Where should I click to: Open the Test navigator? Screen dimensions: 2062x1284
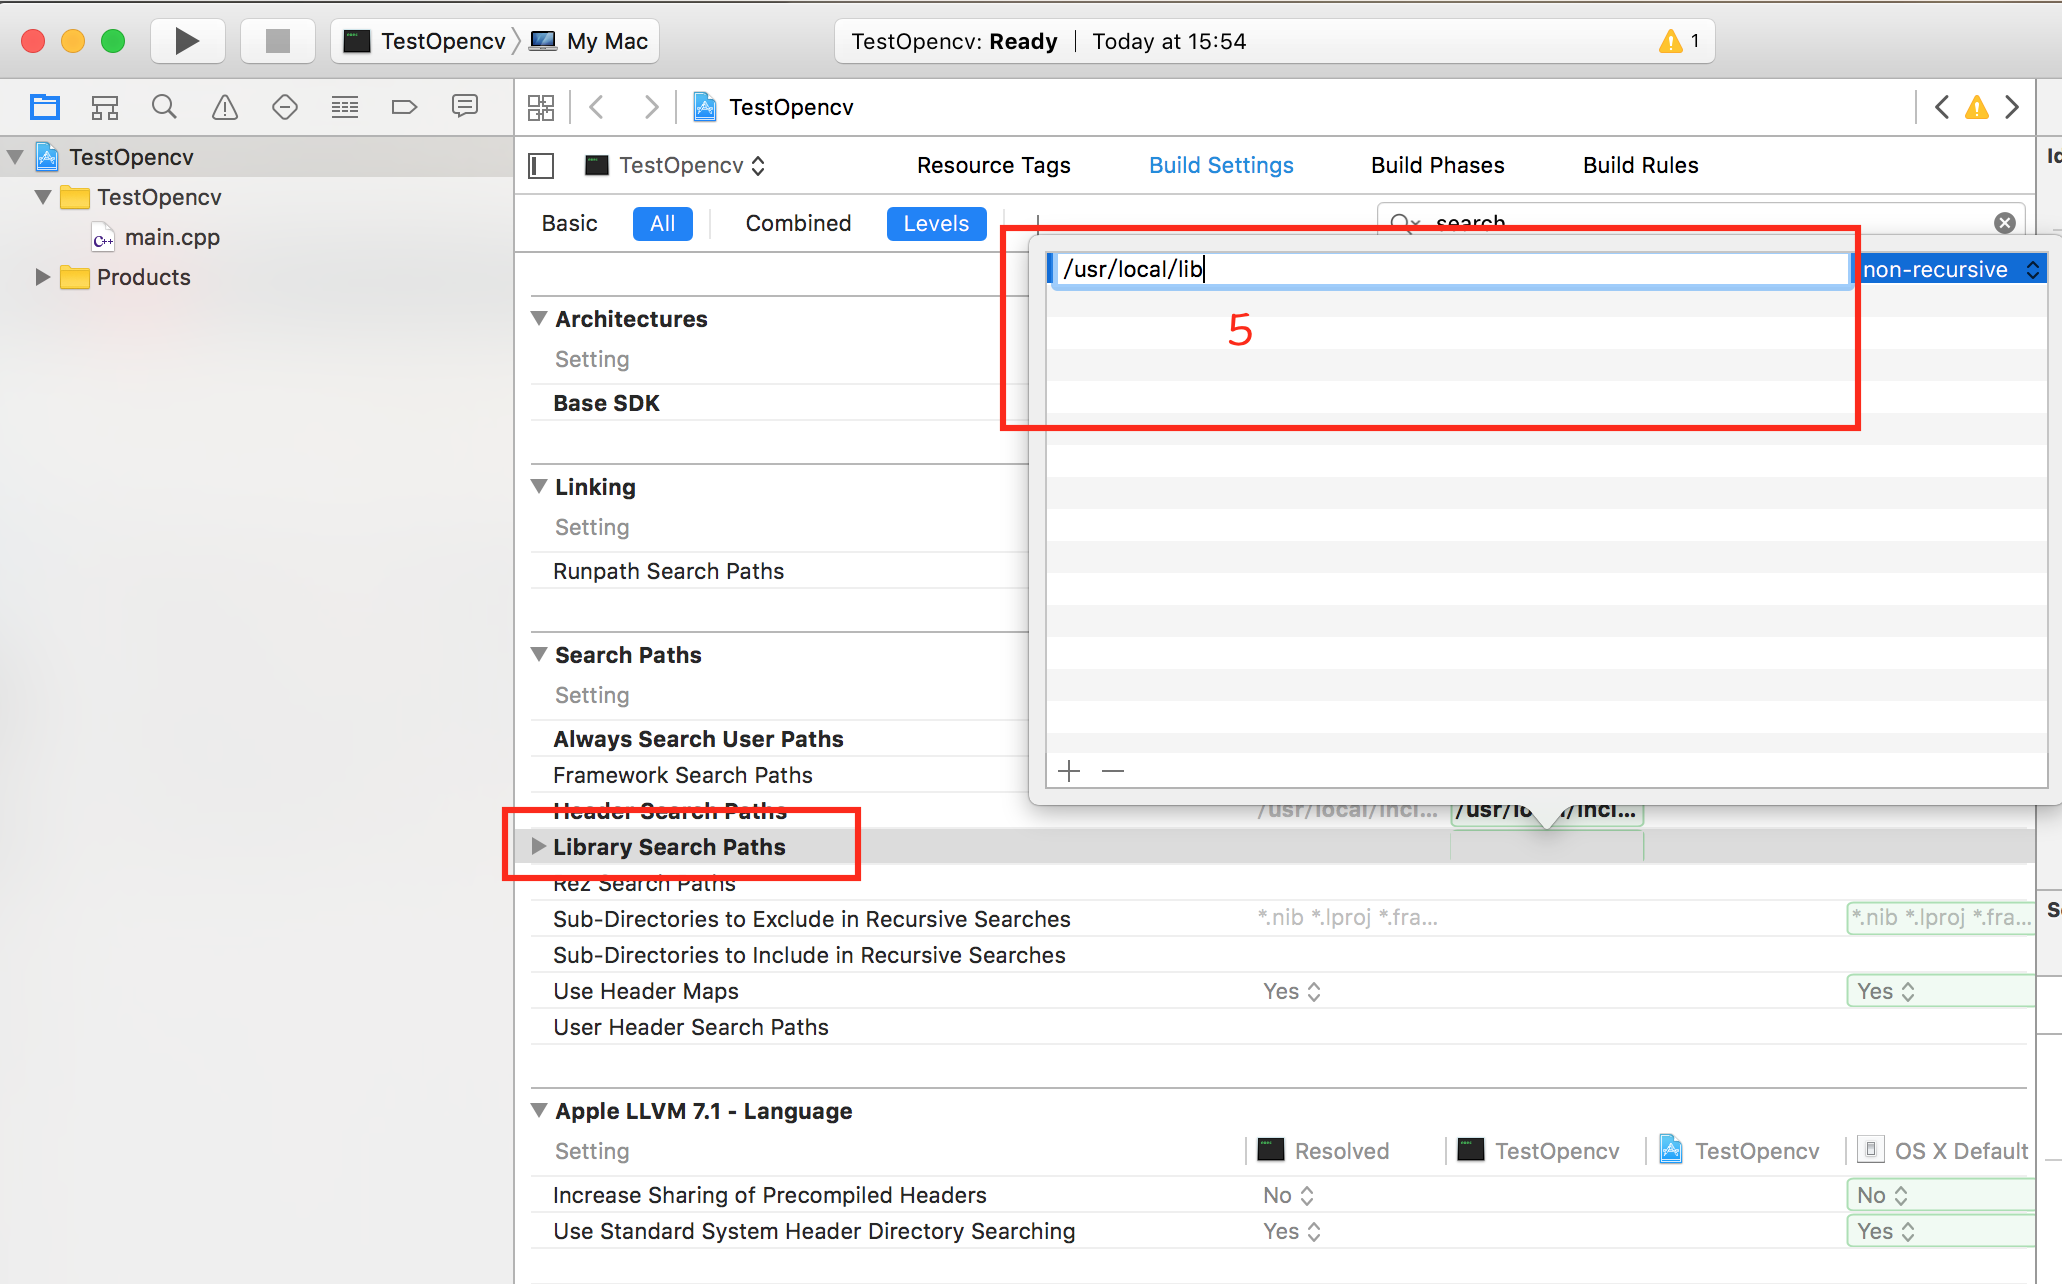click(285, 107)
